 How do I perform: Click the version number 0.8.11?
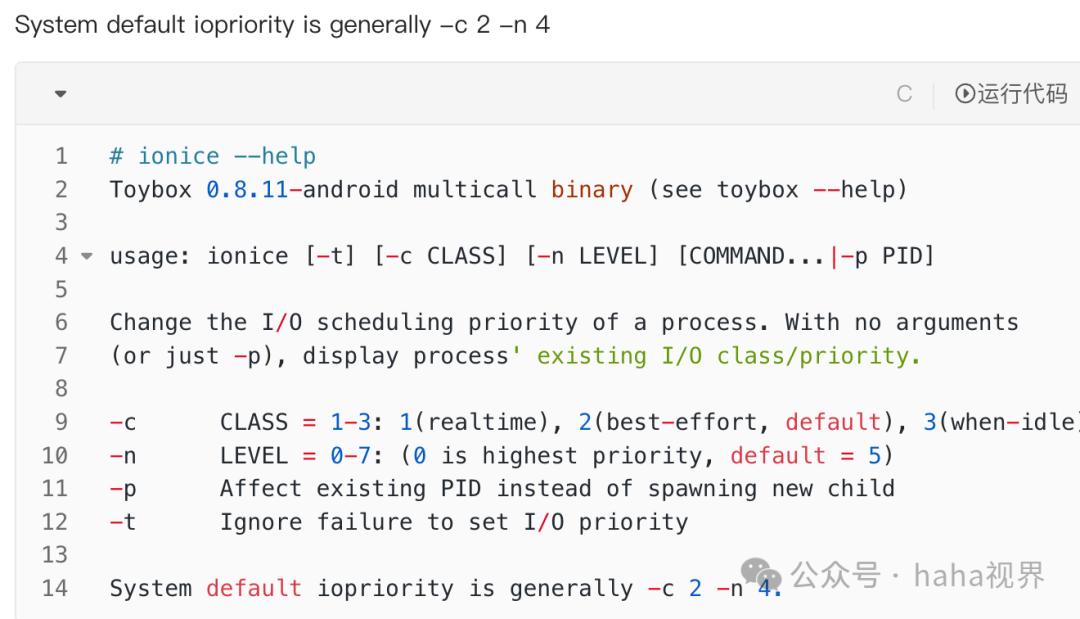tap(247, 188)
